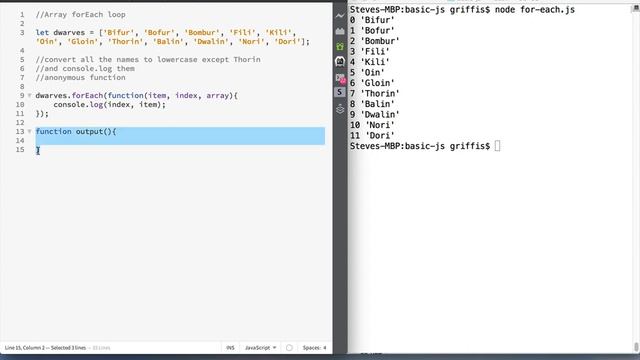Click line number 14 in the gutter

click(20, 140)
